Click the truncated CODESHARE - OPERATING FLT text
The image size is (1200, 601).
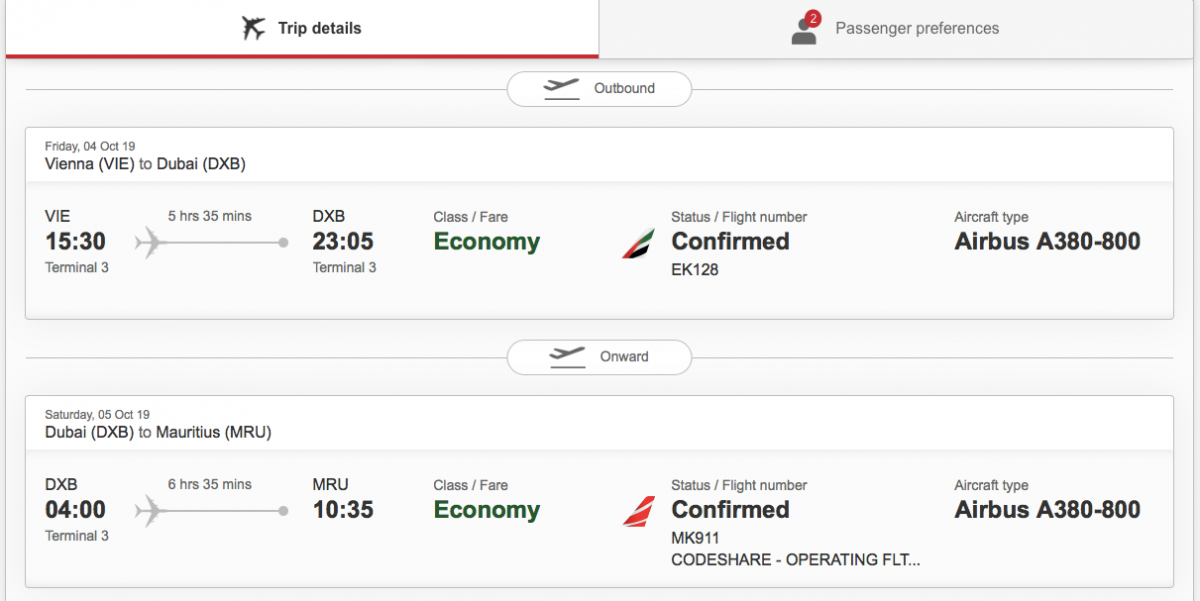[795, 560]
